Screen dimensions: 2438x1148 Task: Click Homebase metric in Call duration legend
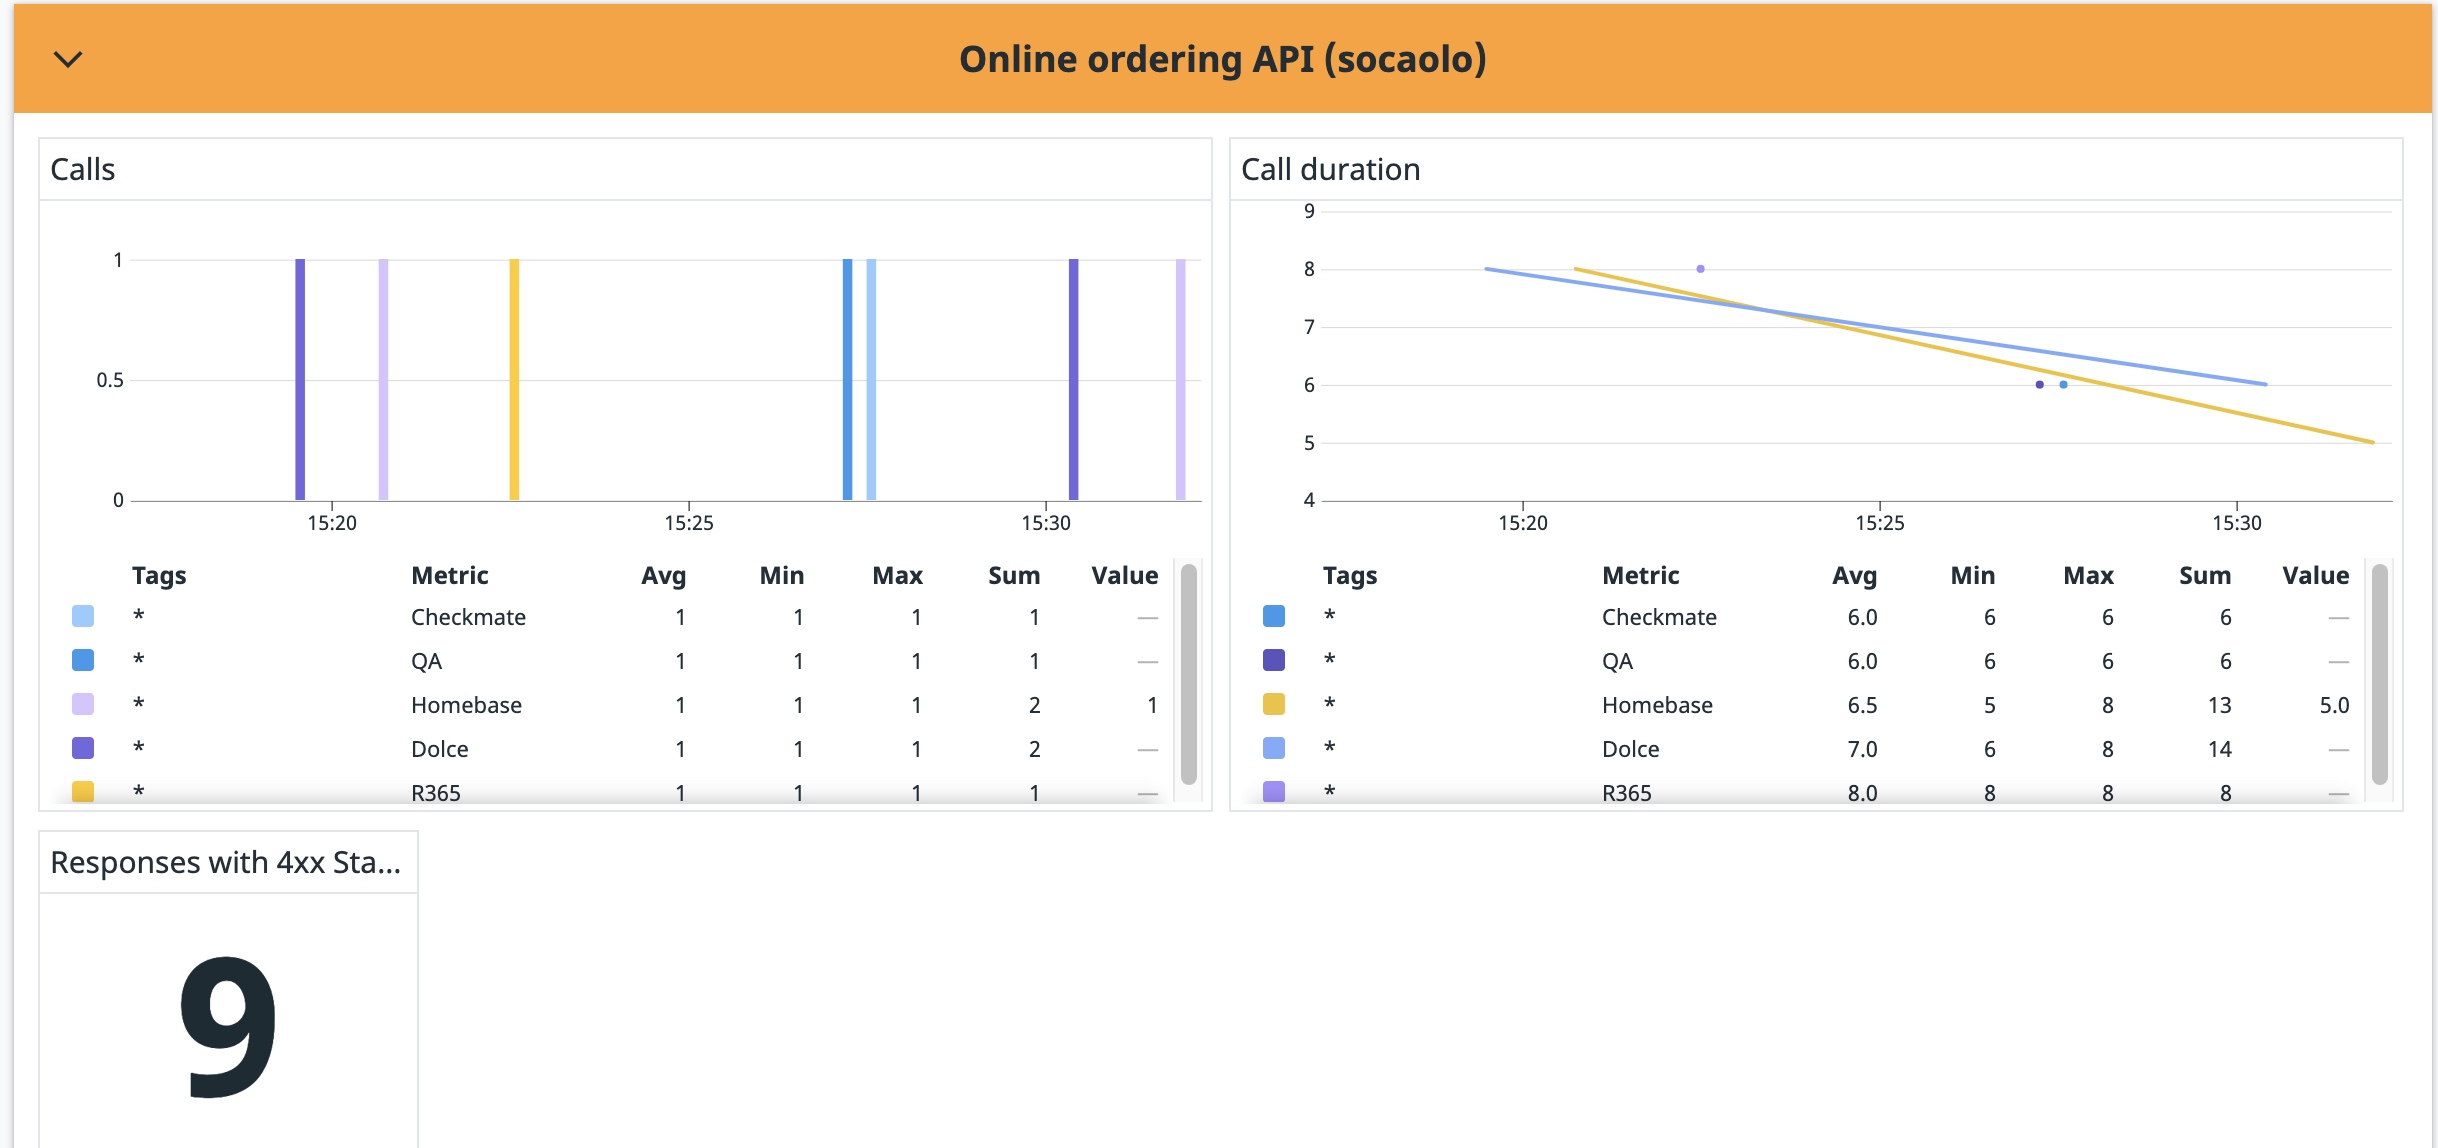(1657, 705)
